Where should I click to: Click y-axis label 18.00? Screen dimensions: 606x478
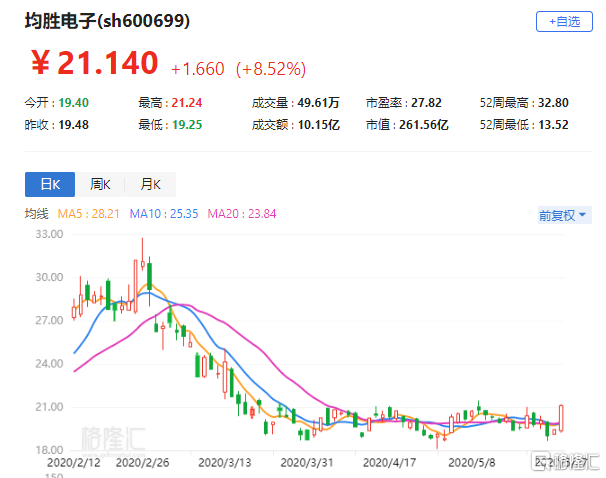[49, 450]
